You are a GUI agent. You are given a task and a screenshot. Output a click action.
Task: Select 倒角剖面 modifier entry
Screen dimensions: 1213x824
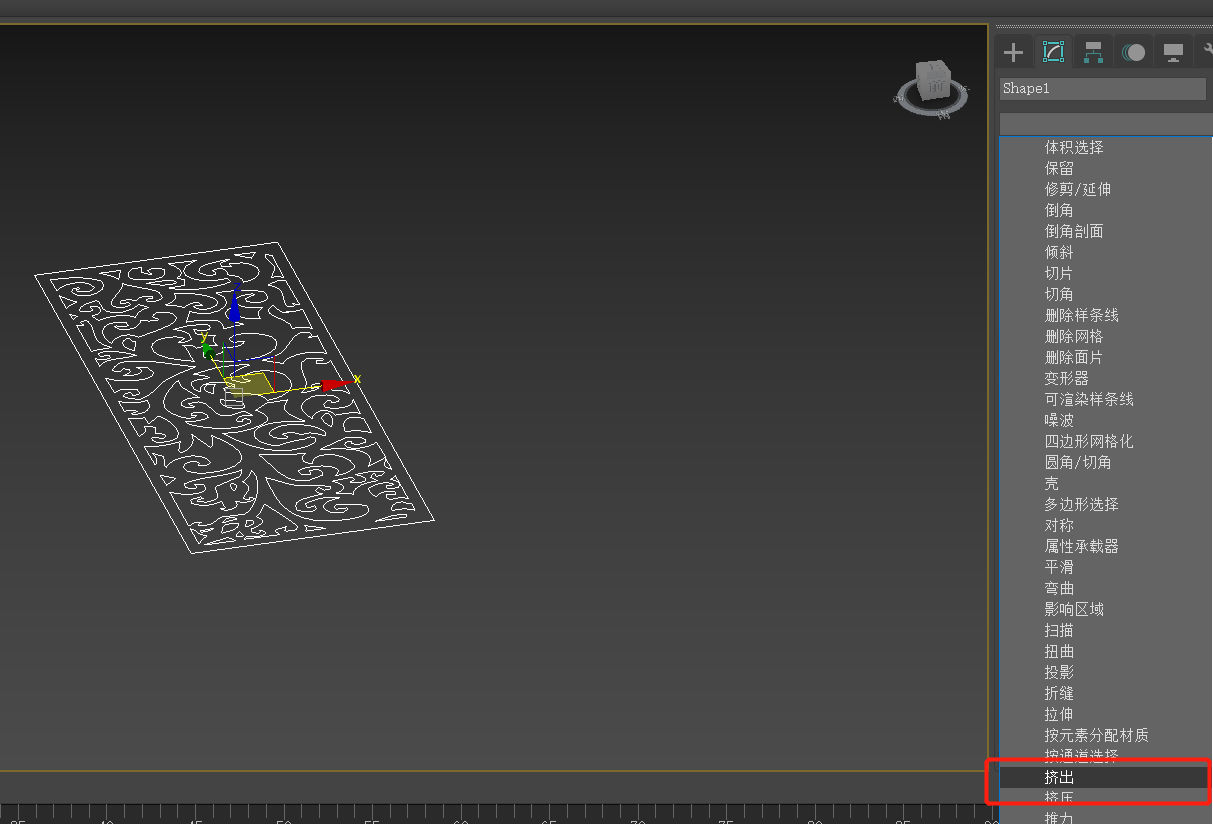tap(1074, 231)
